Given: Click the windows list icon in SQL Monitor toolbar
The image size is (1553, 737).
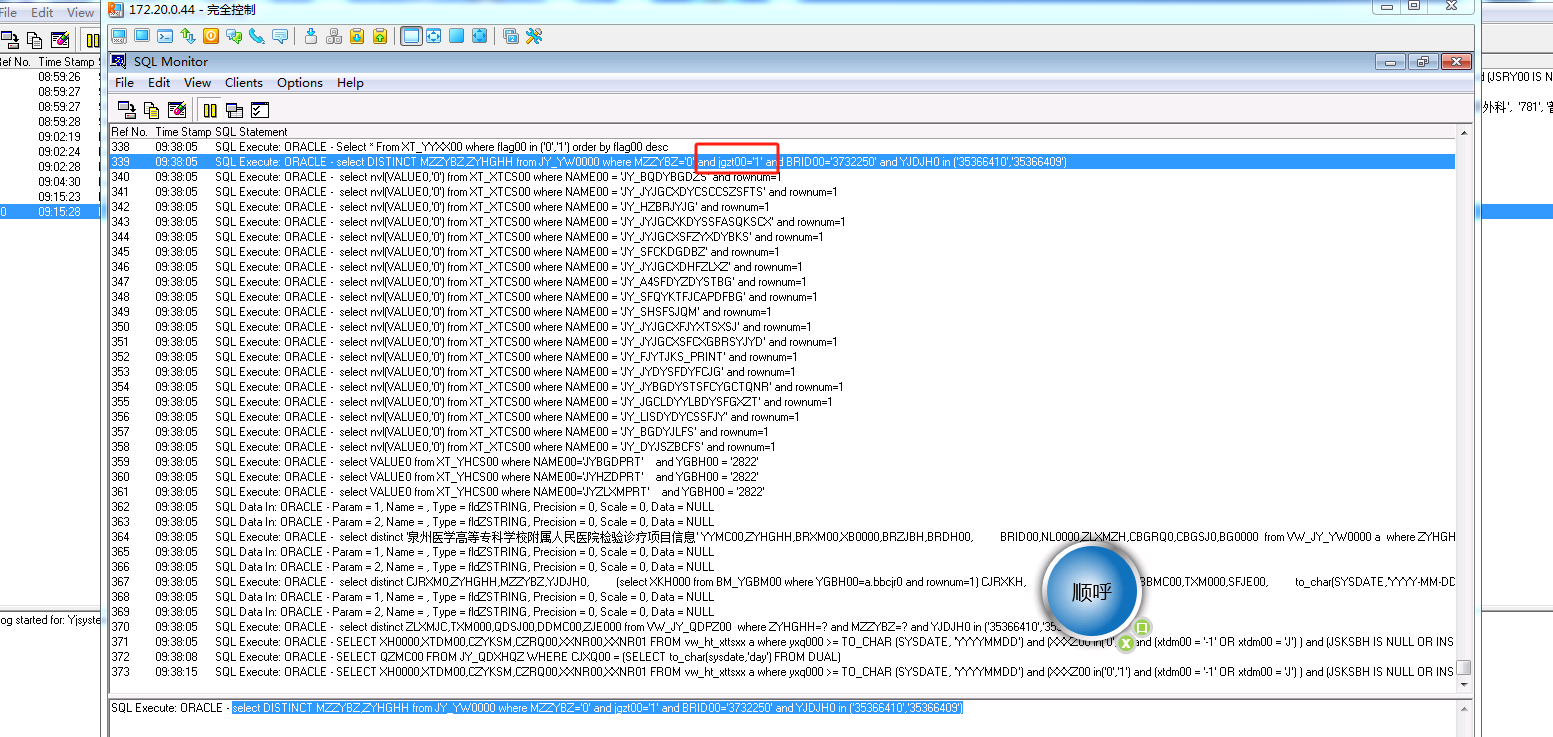Looking at the screenshot, I should coord(235,110).
